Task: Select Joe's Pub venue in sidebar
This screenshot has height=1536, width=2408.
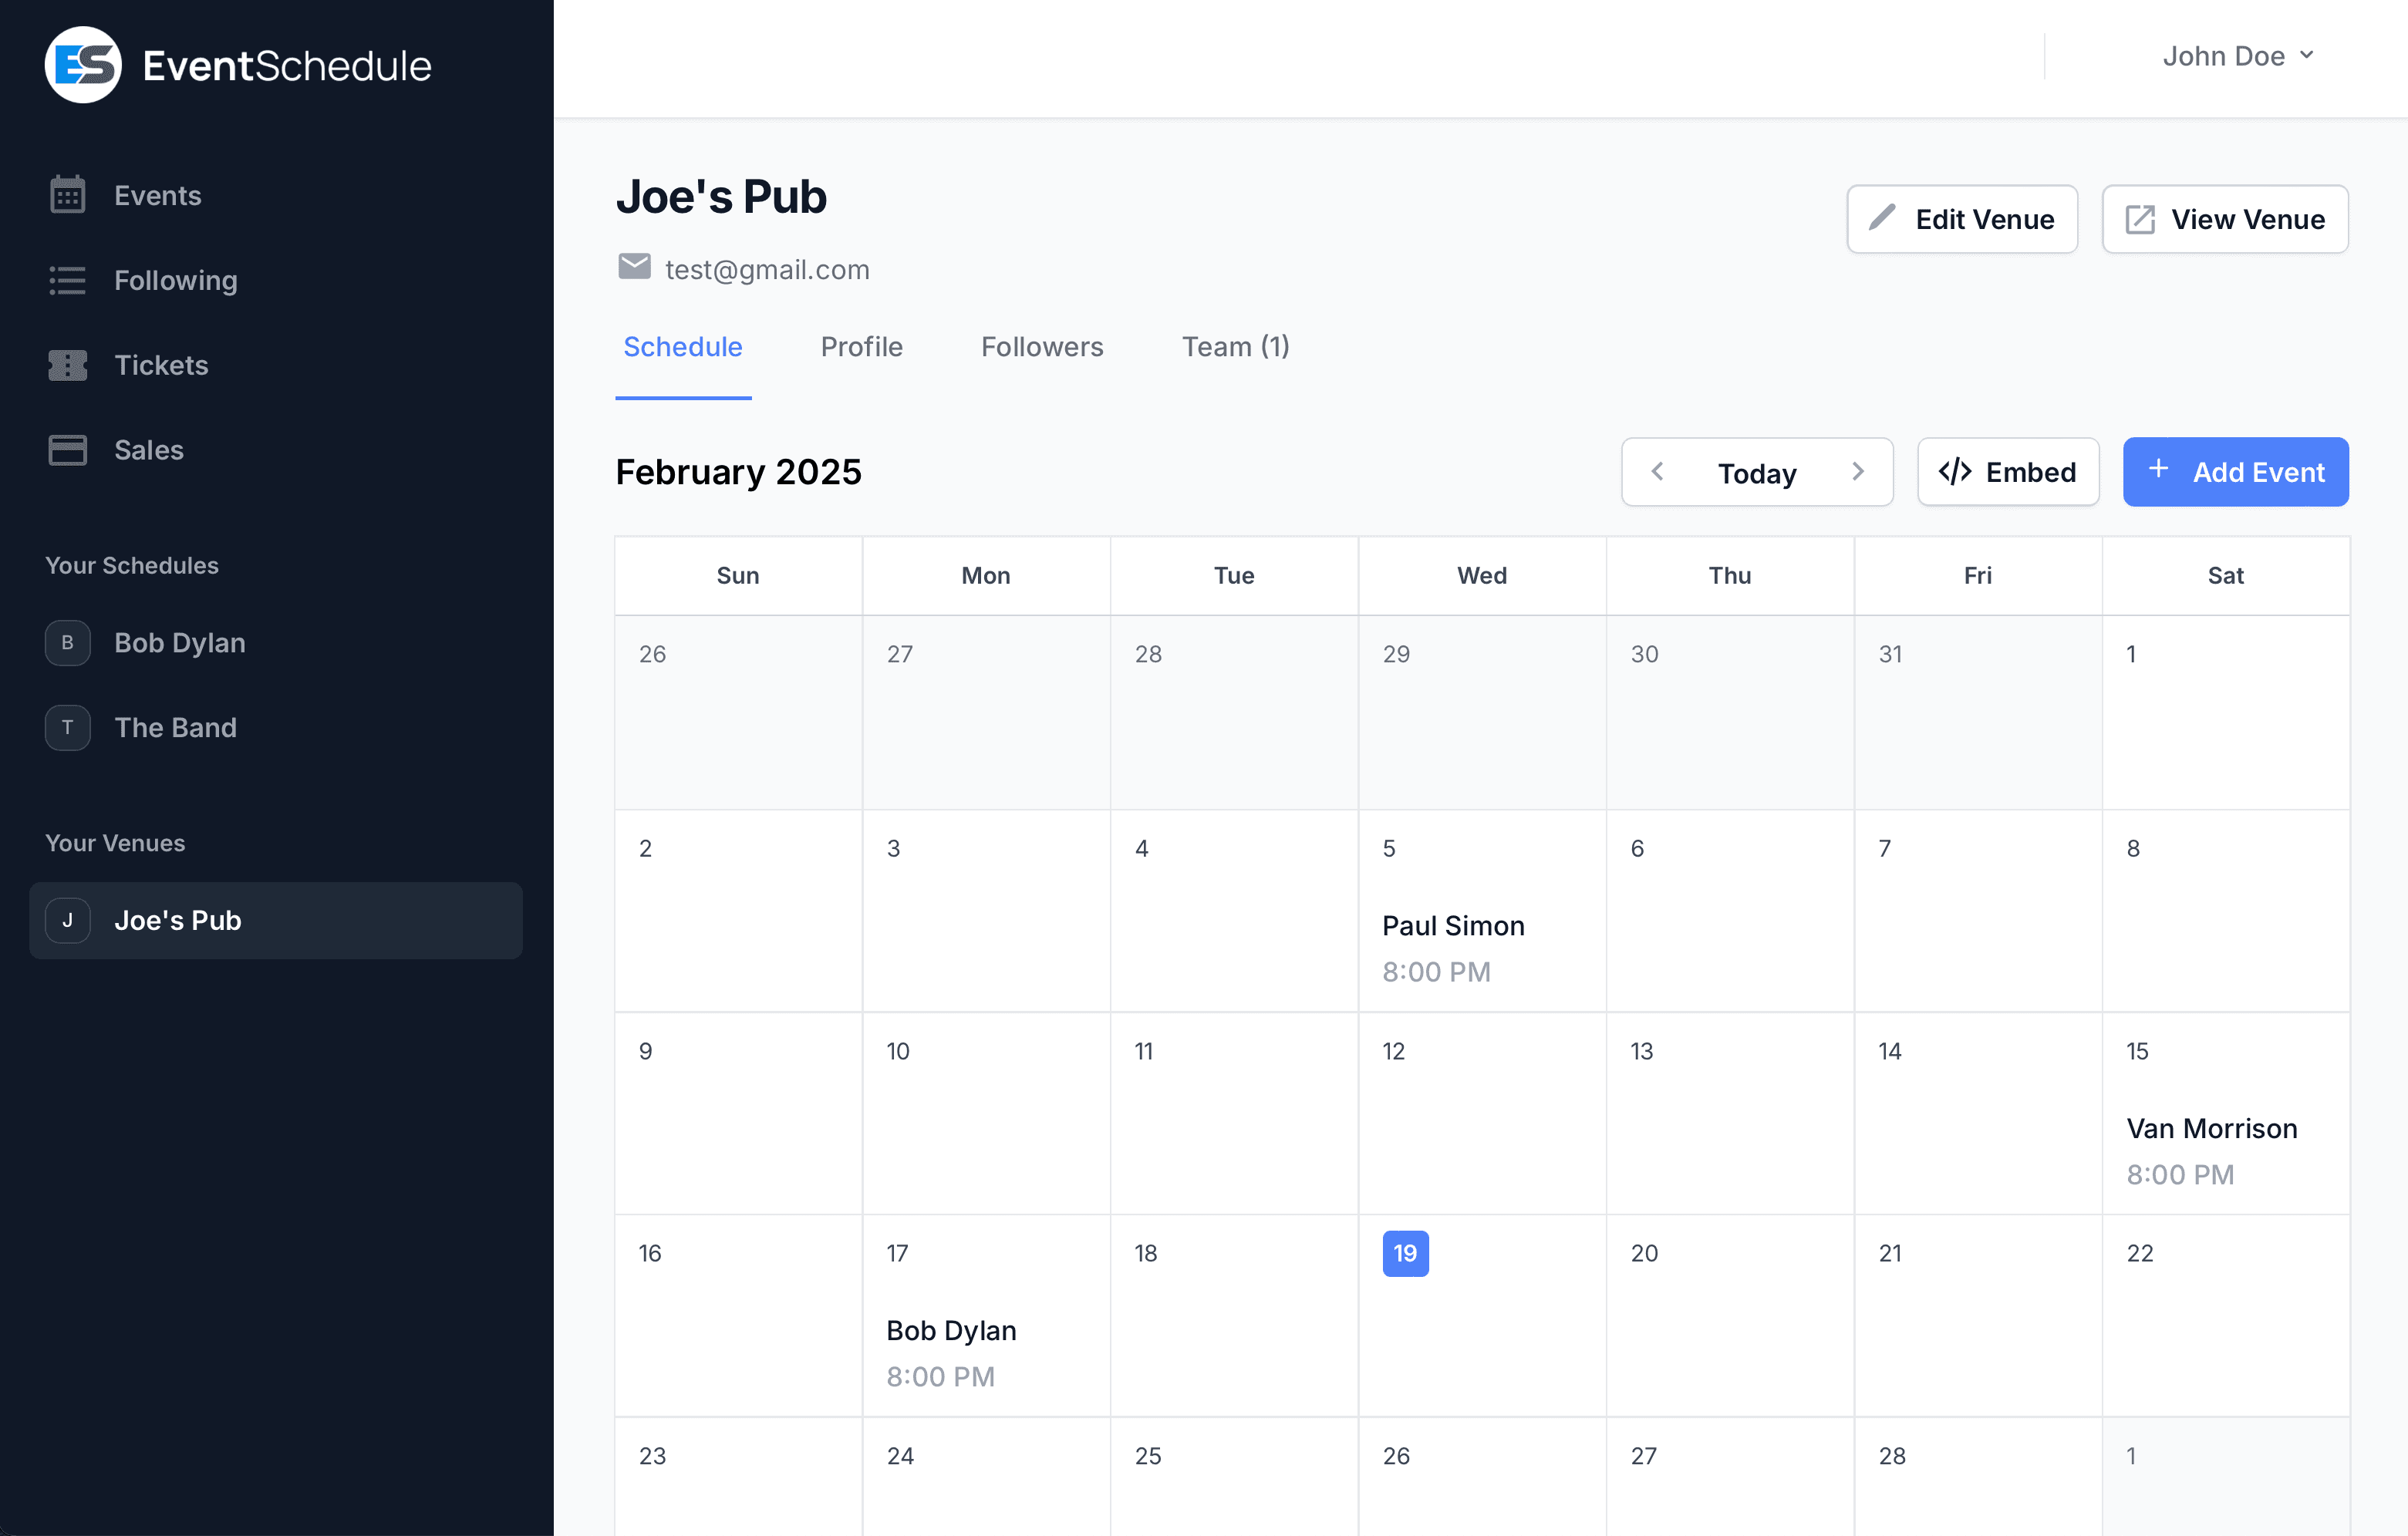Action: tap(276, 920)
